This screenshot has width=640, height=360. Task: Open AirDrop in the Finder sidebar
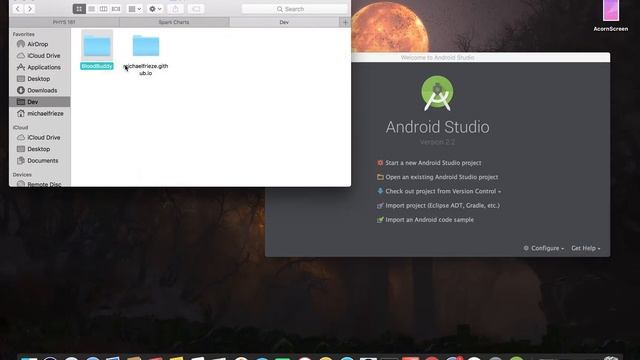click(x=38, y=44)
